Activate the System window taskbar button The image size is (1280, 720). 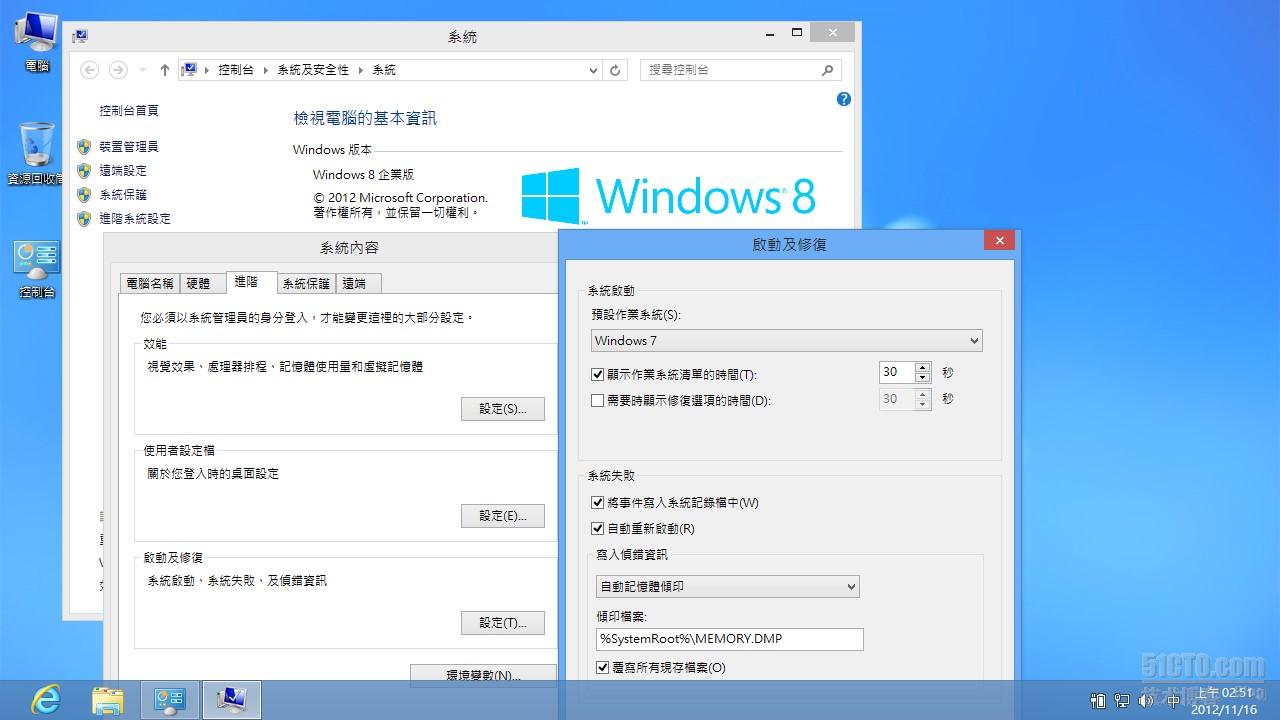click(232, 700)
